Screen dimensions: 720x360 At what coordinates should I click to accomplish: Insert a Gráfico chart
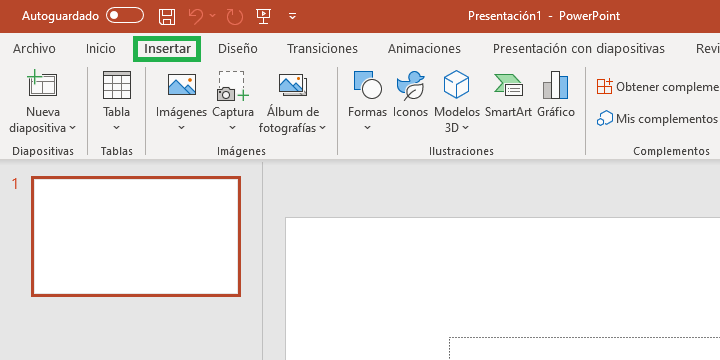tap(556, 95)
